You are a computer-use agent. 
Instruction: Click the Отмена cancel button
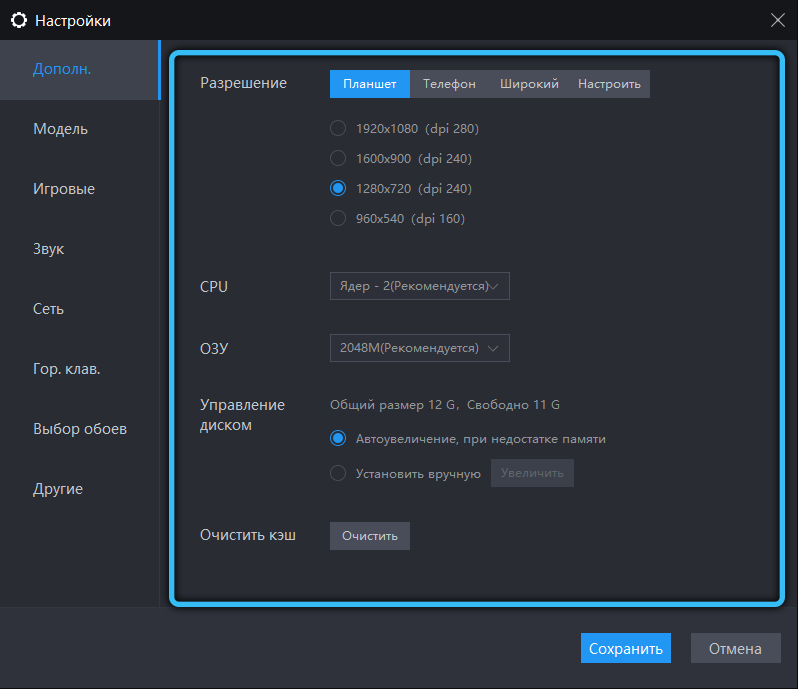(735, 648)
